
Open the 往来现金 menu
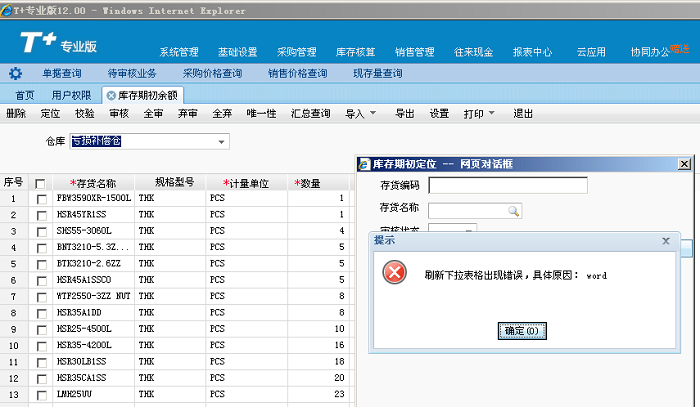tap(473, 52)
